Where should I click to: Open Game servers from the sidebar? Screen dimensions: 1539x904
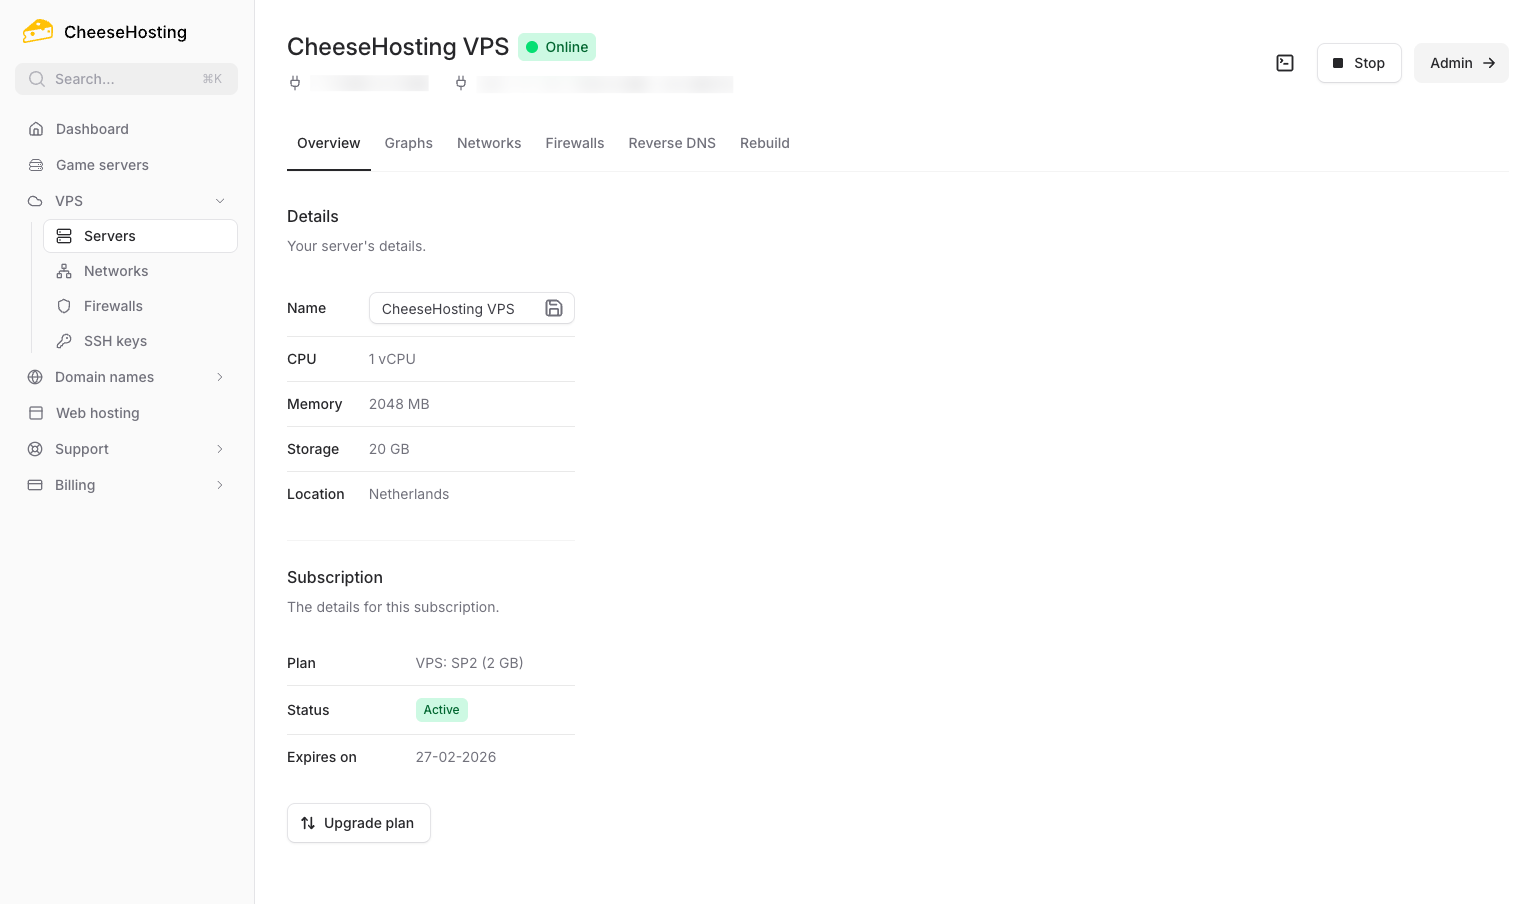[x=102, y=165]
